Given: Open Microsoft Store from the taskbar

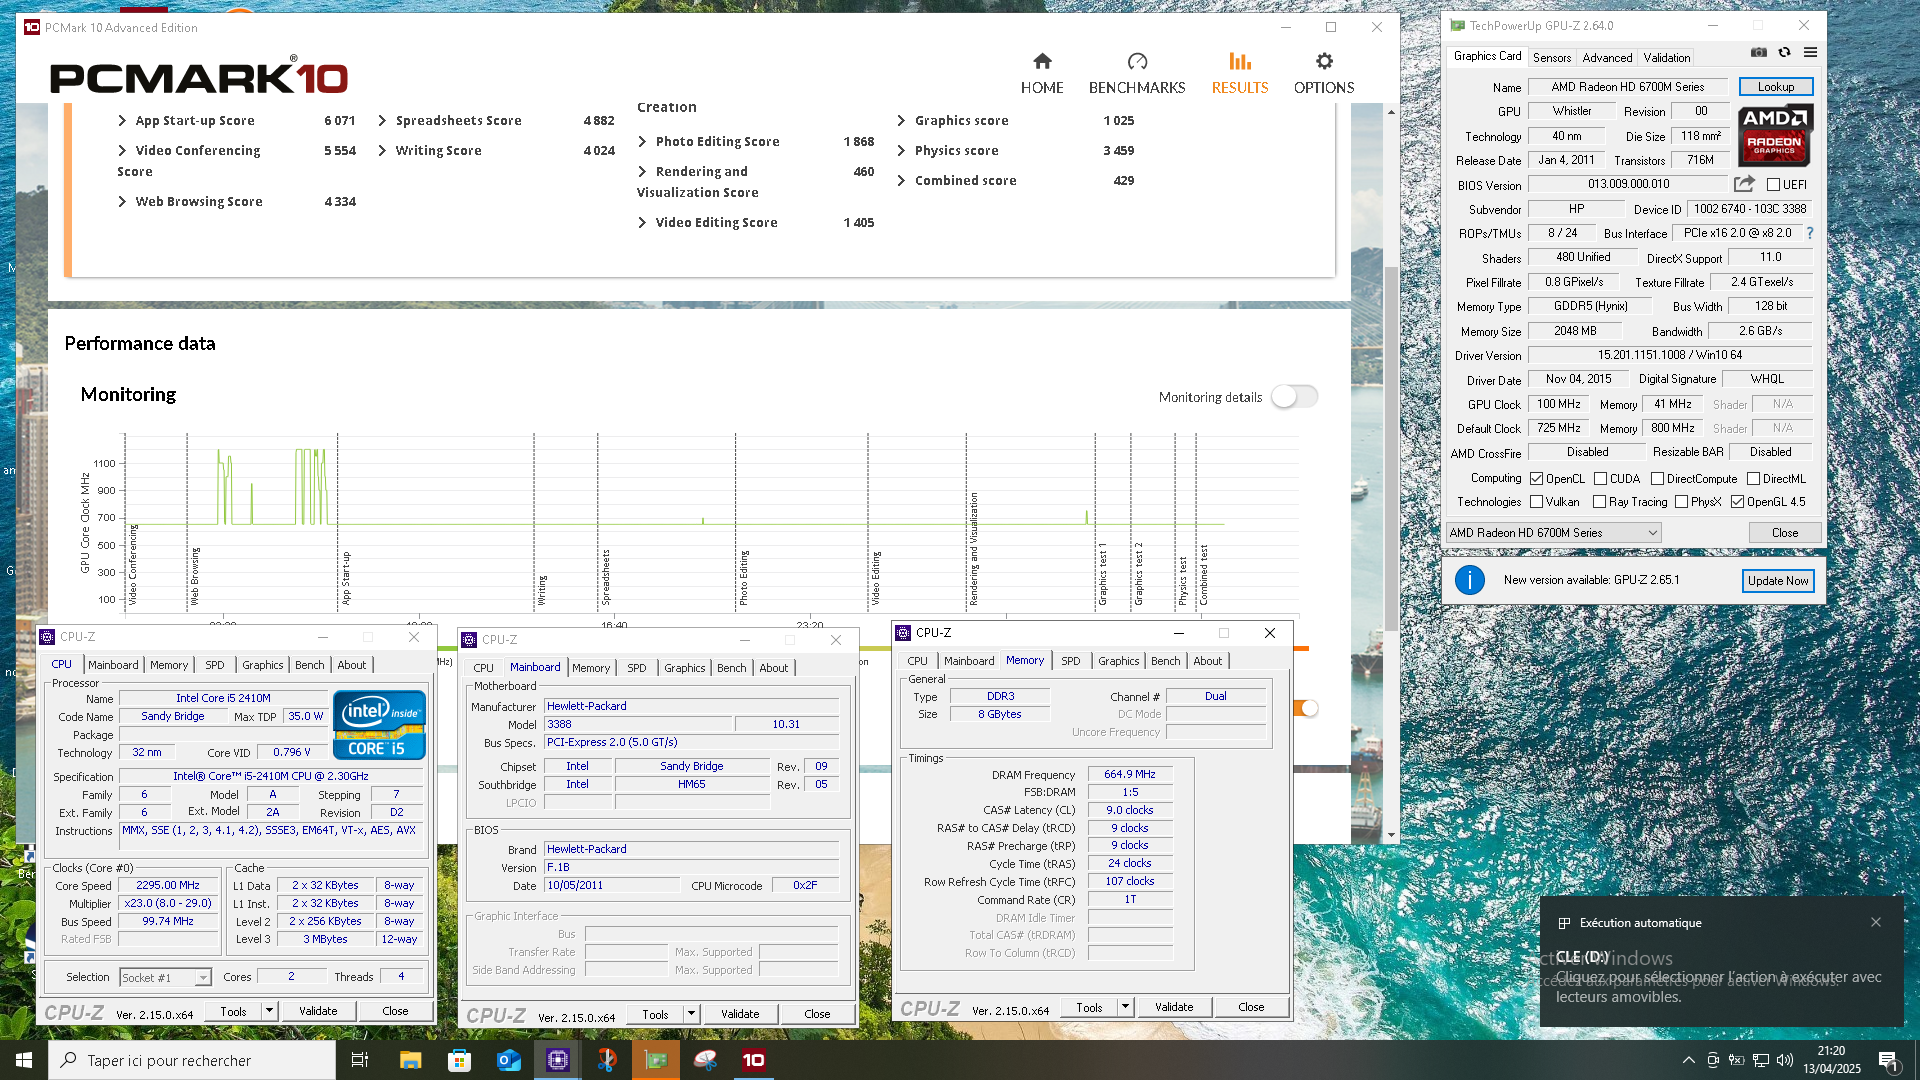Looking at the screenshot, I should pos(459,1060).
